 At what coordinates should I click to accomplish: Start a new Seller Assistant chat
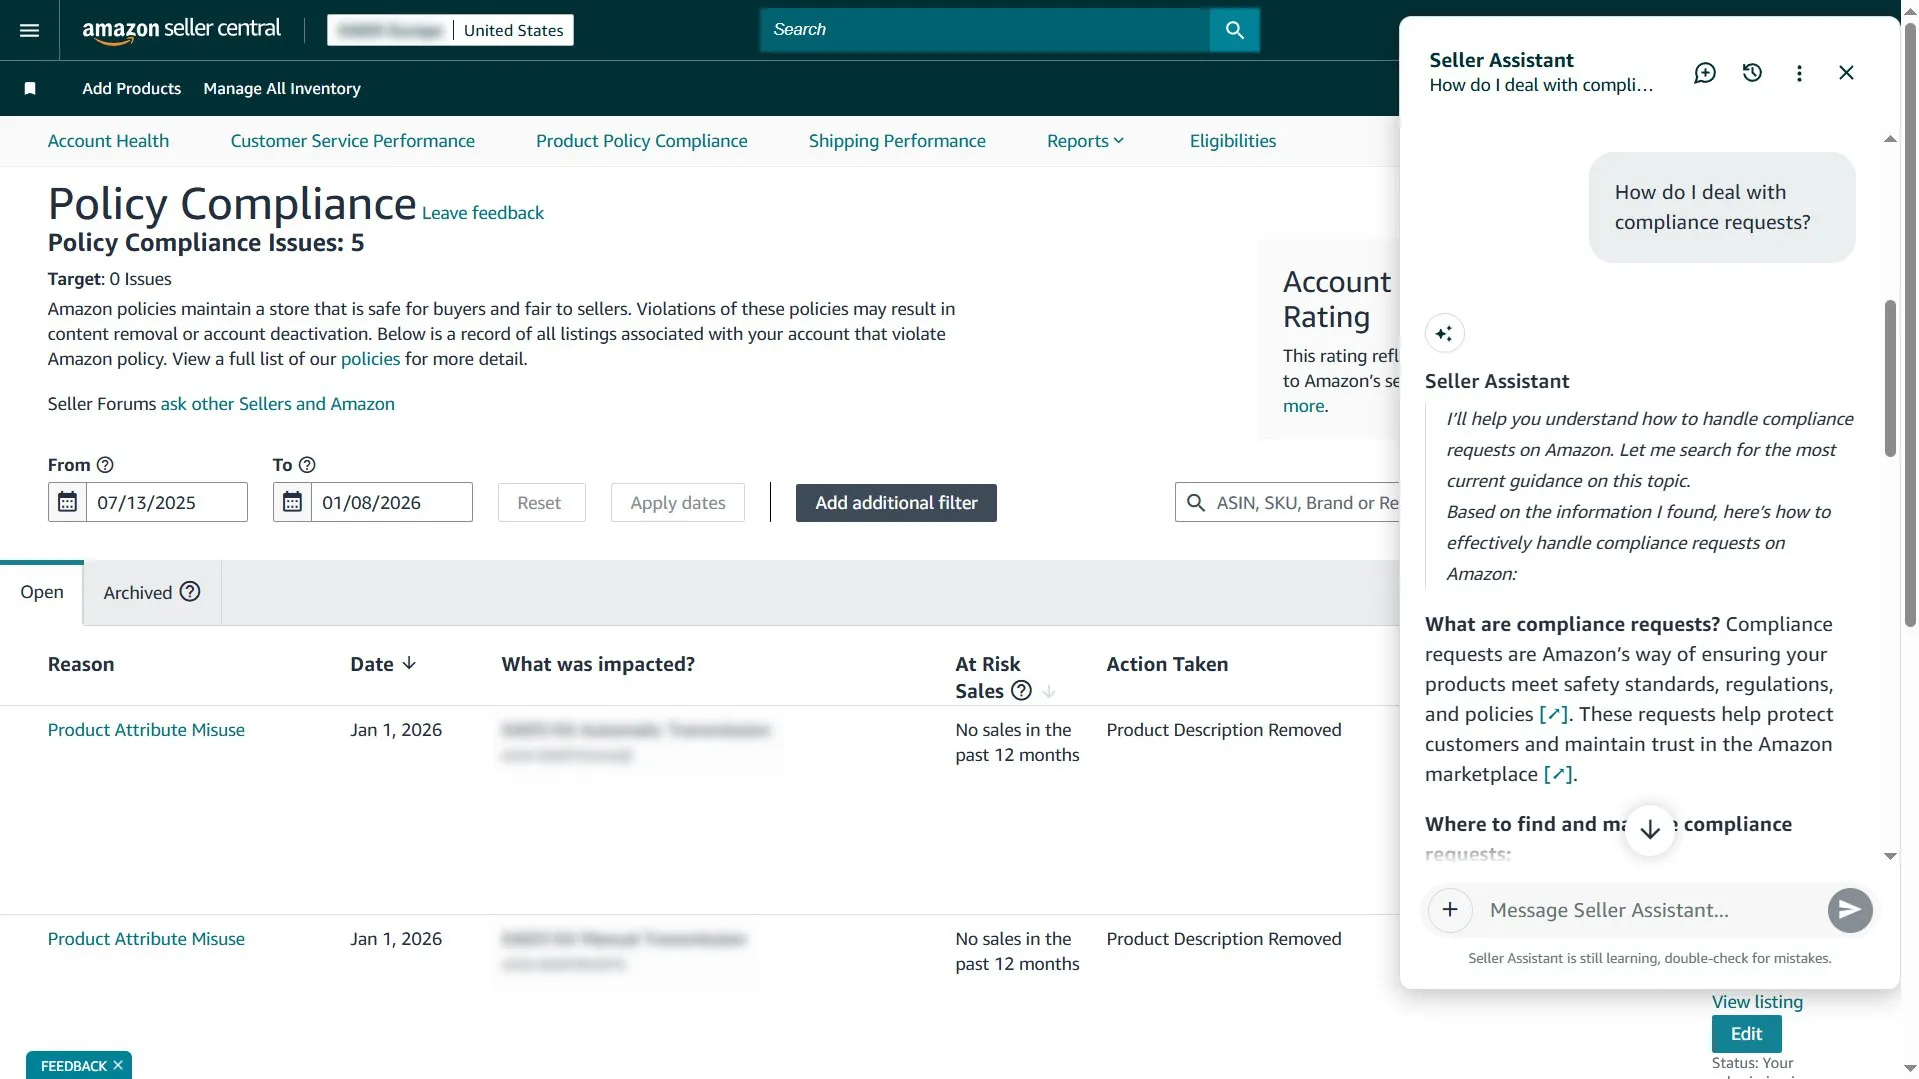(x=1704, y=72)
